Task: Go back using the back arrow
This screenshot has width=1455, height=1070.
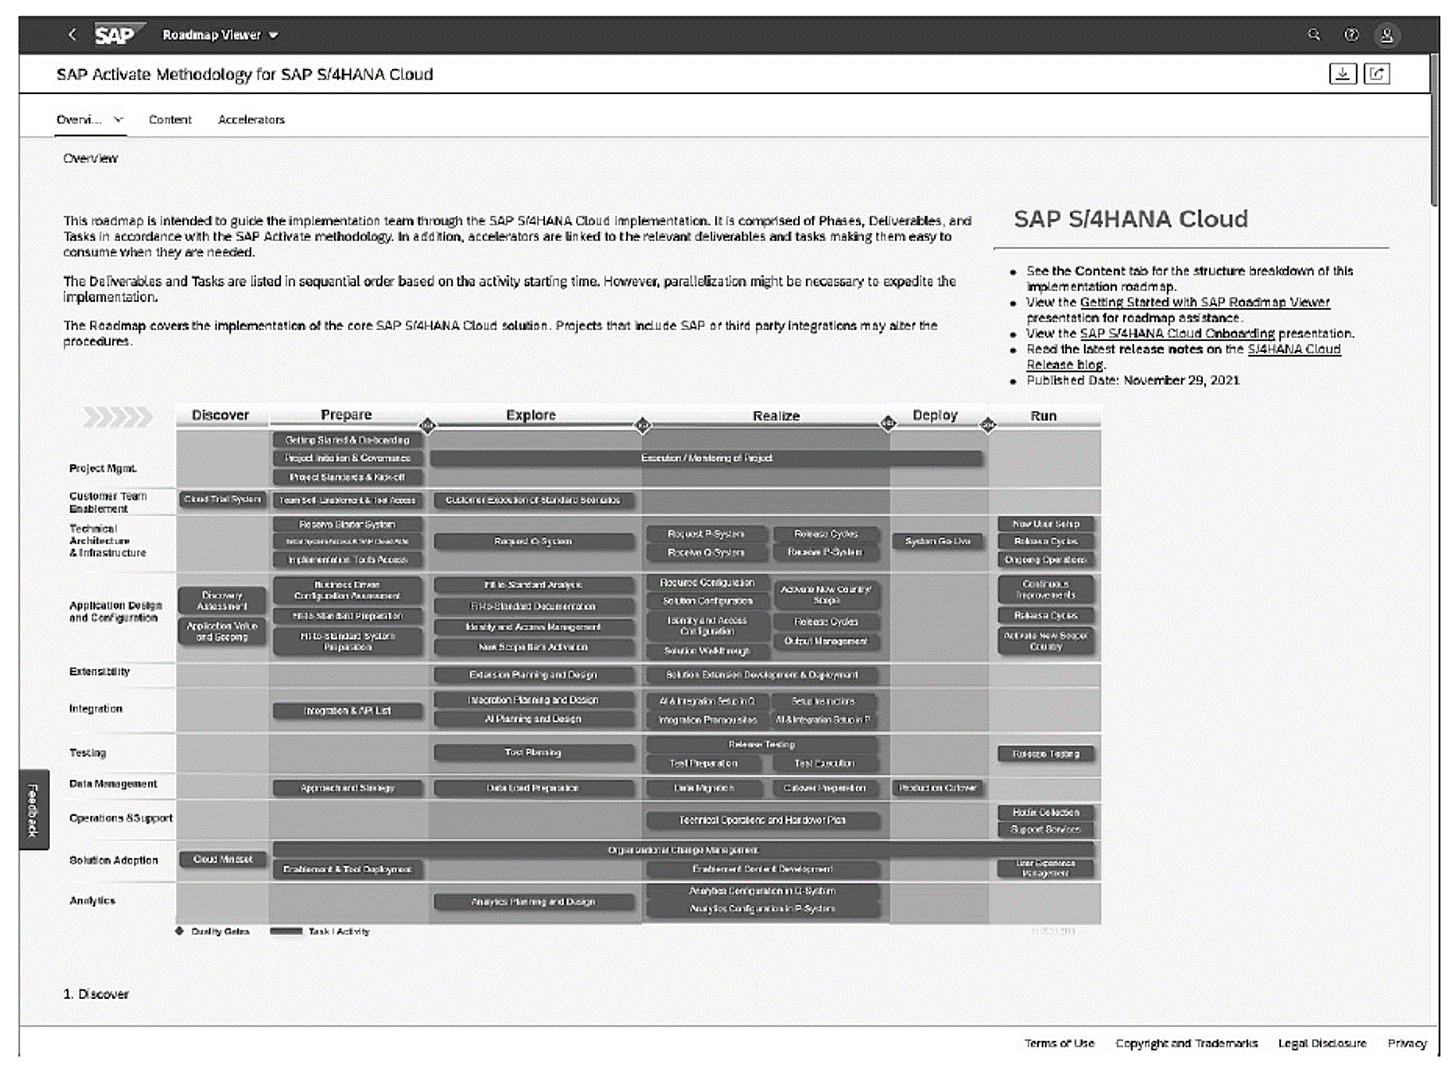Action: (71, 34)
